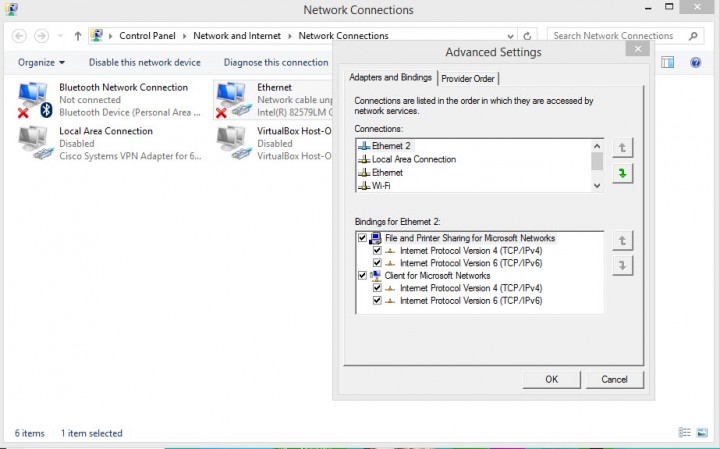Select Local Area Connection in Connections list

414,159
